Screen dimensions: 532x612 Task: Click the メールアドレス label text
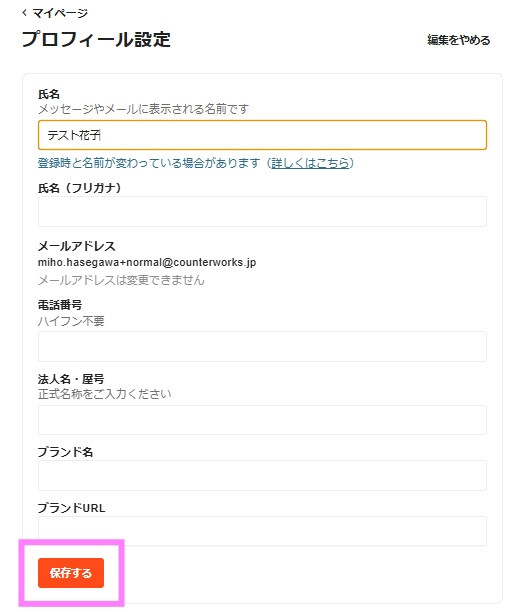pyautogui.click(x=77, y=246)
